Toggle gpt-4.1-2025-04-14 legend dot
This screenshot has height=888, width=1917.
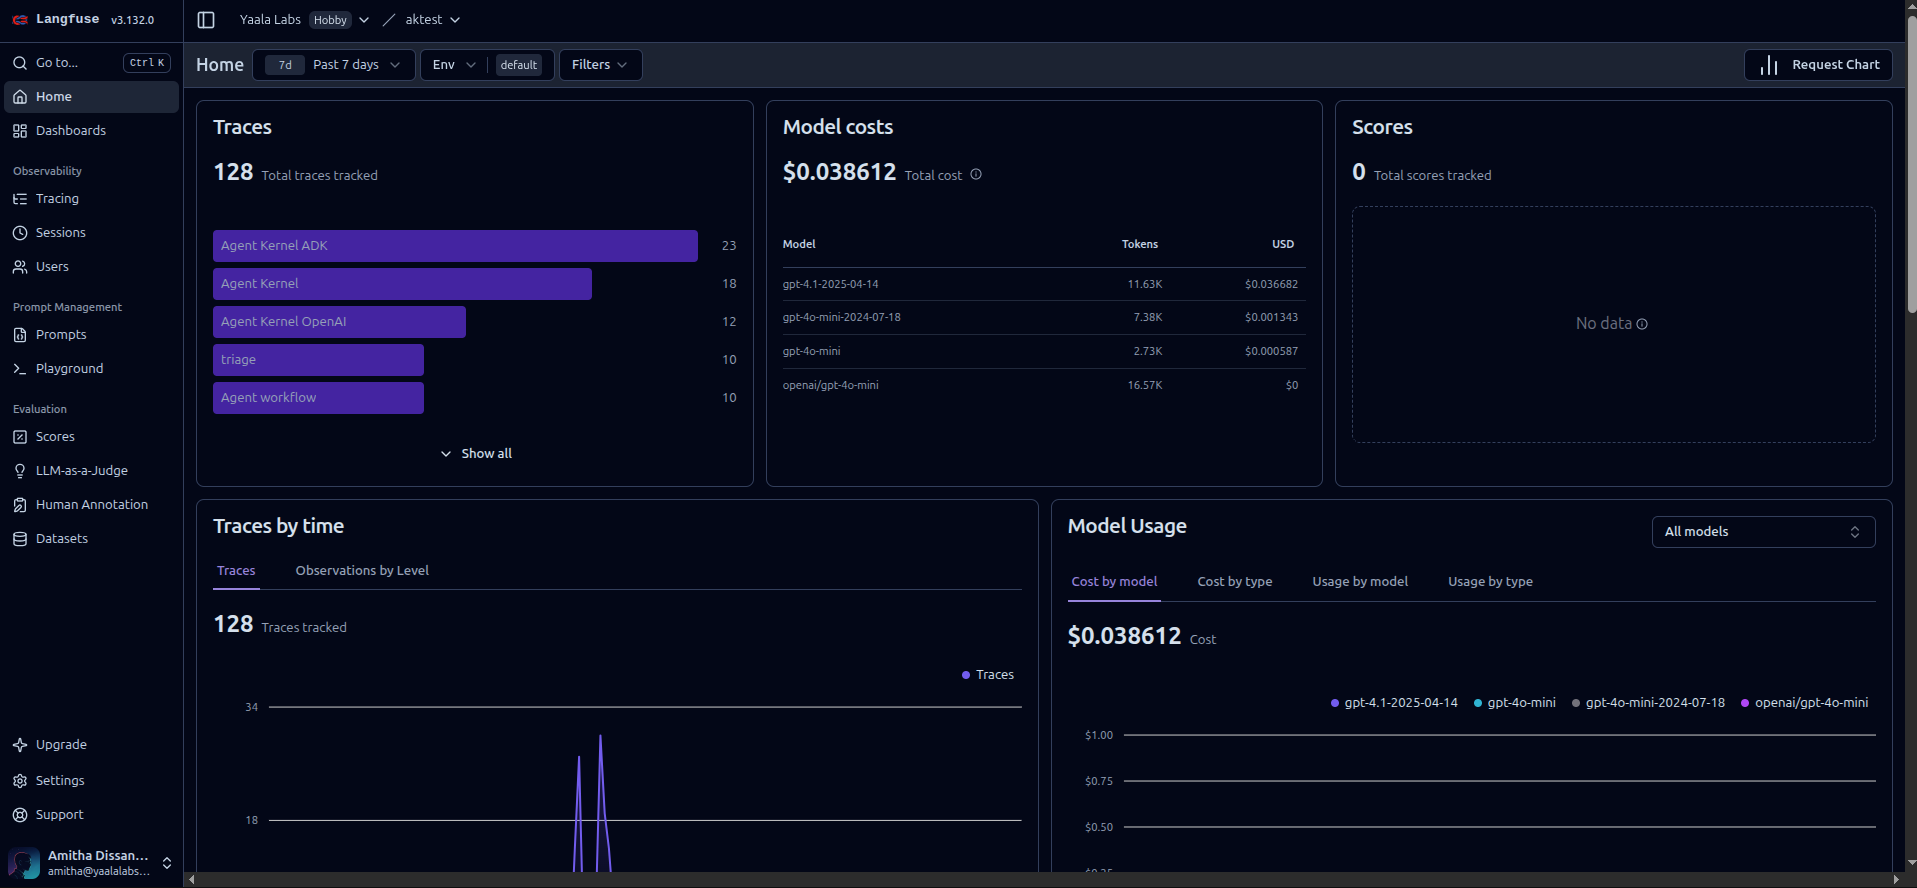(1335, 703)
